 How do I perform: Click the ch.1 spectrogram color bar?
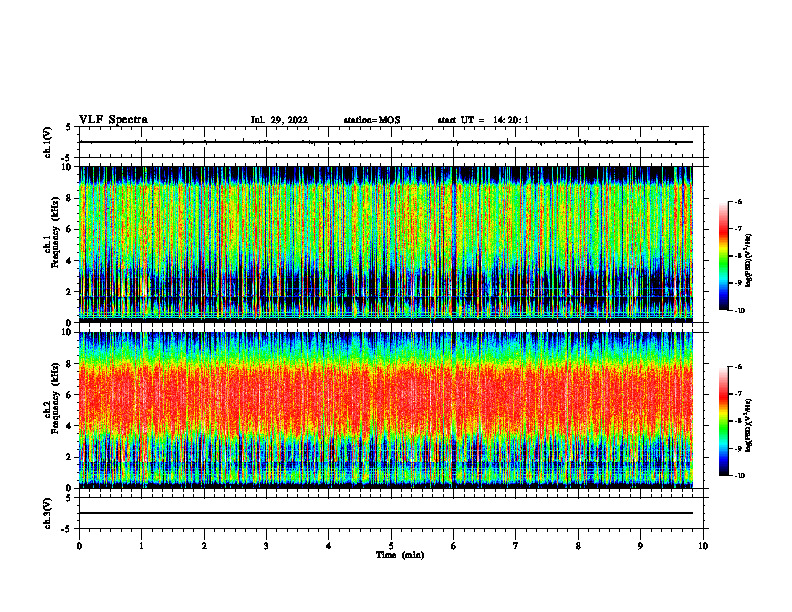[x=724, y=256]
